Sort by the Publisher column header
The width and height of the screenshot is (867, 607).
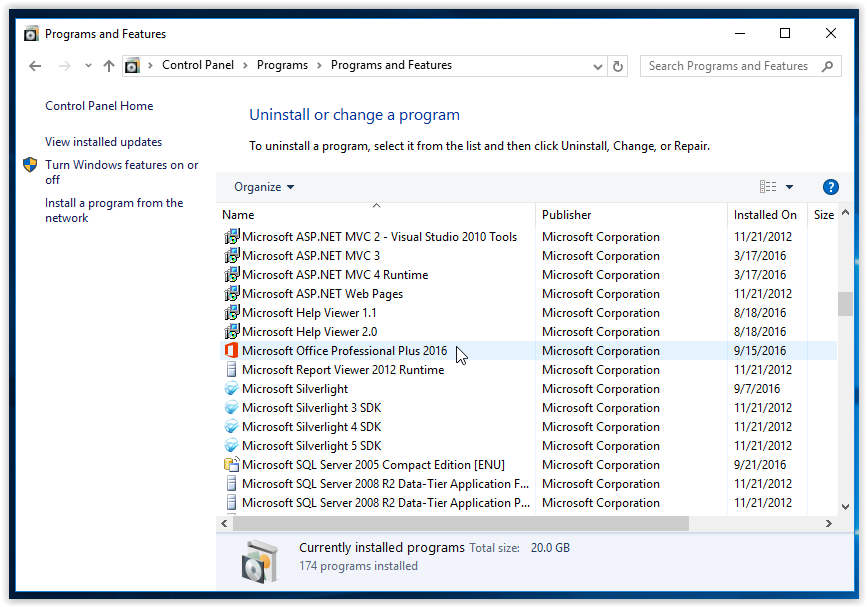[631, 214]
